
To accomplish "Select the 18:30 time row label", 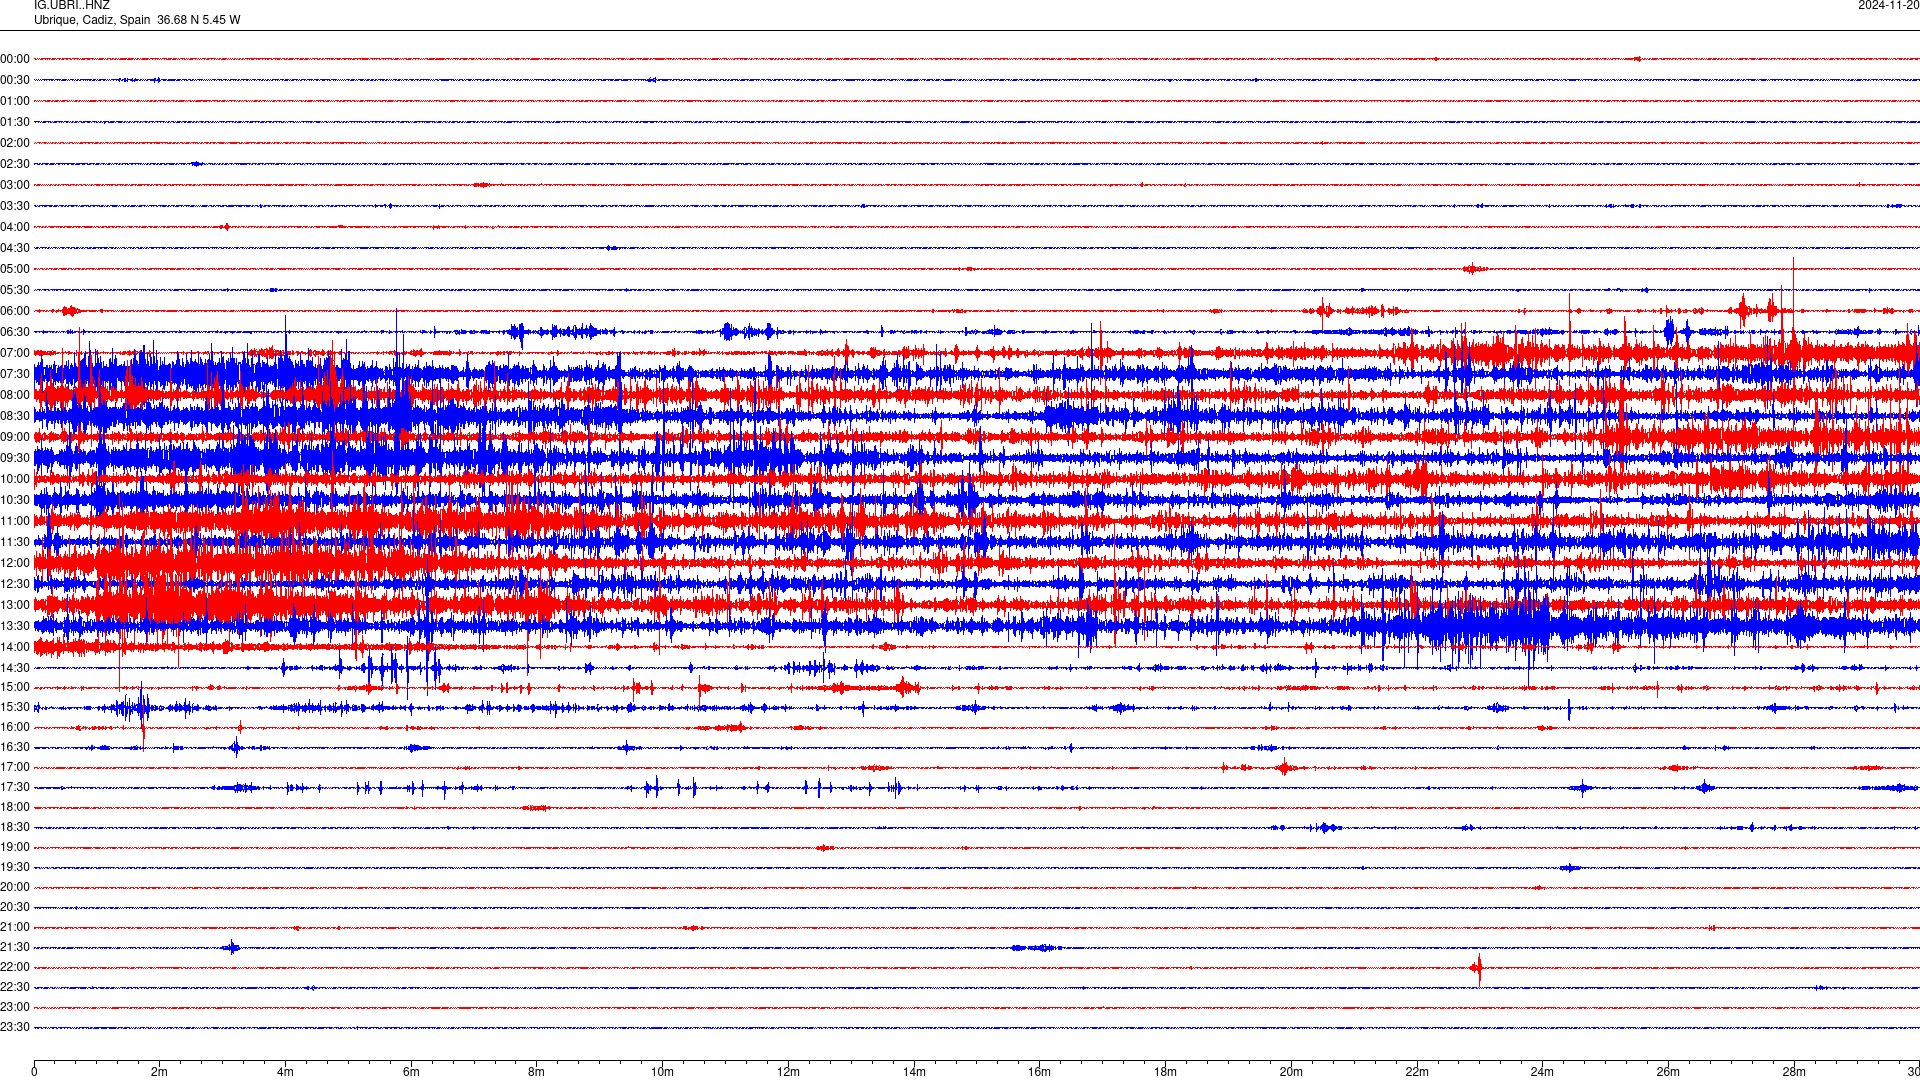I will 15,827.
